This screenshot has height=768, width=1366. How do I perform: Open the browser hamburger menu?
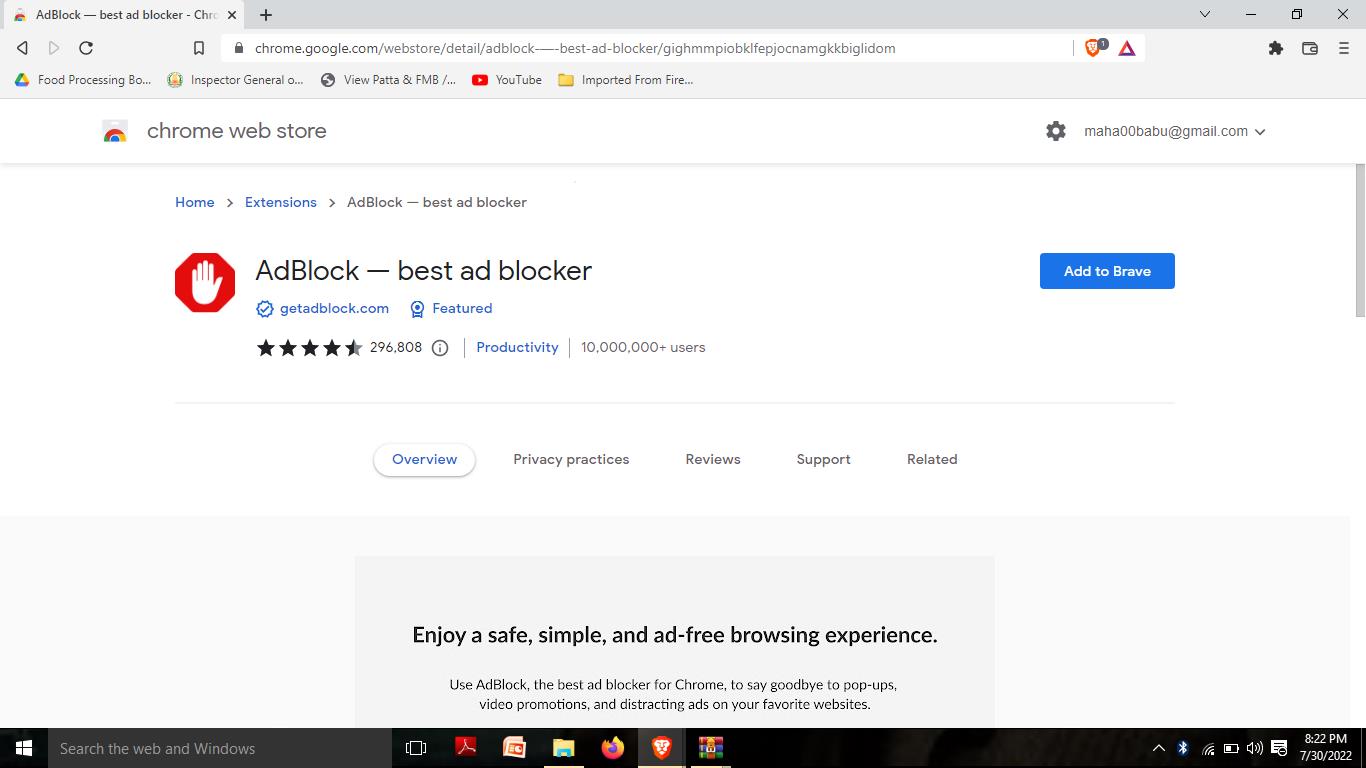[1343, 48]
